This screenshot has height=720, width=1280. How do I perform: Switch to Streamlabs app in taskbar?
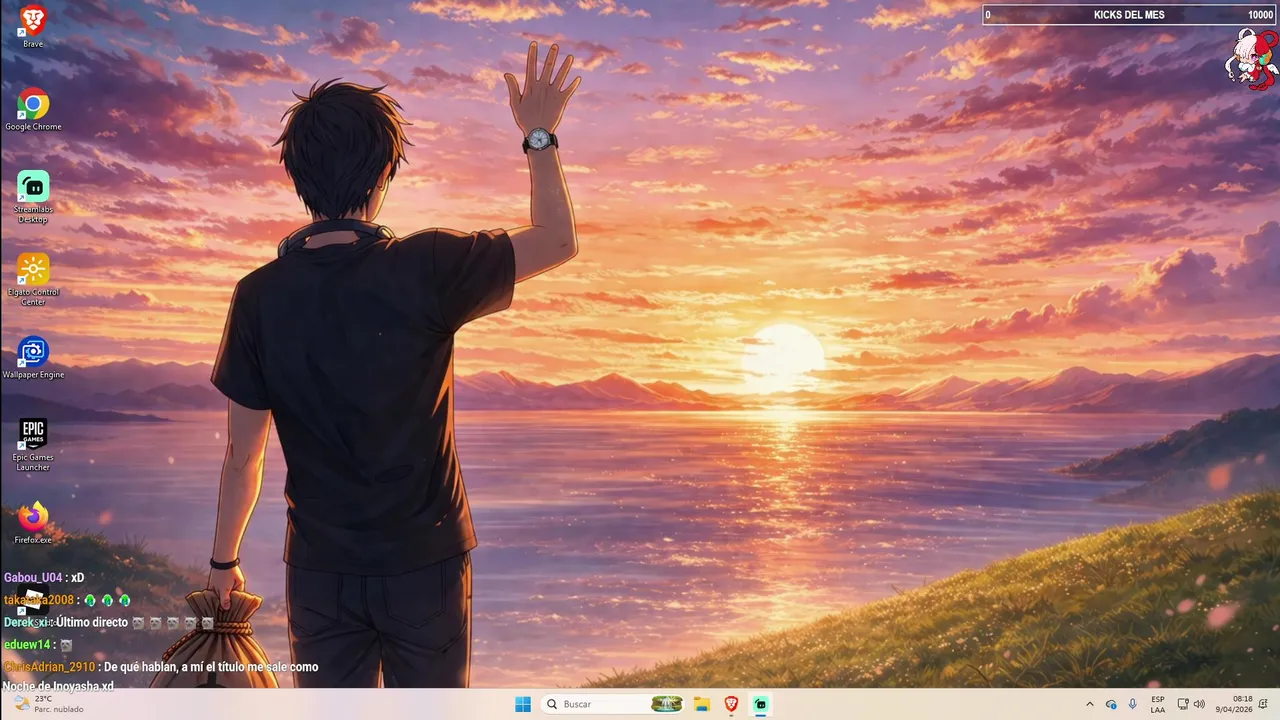pos(761,704)
